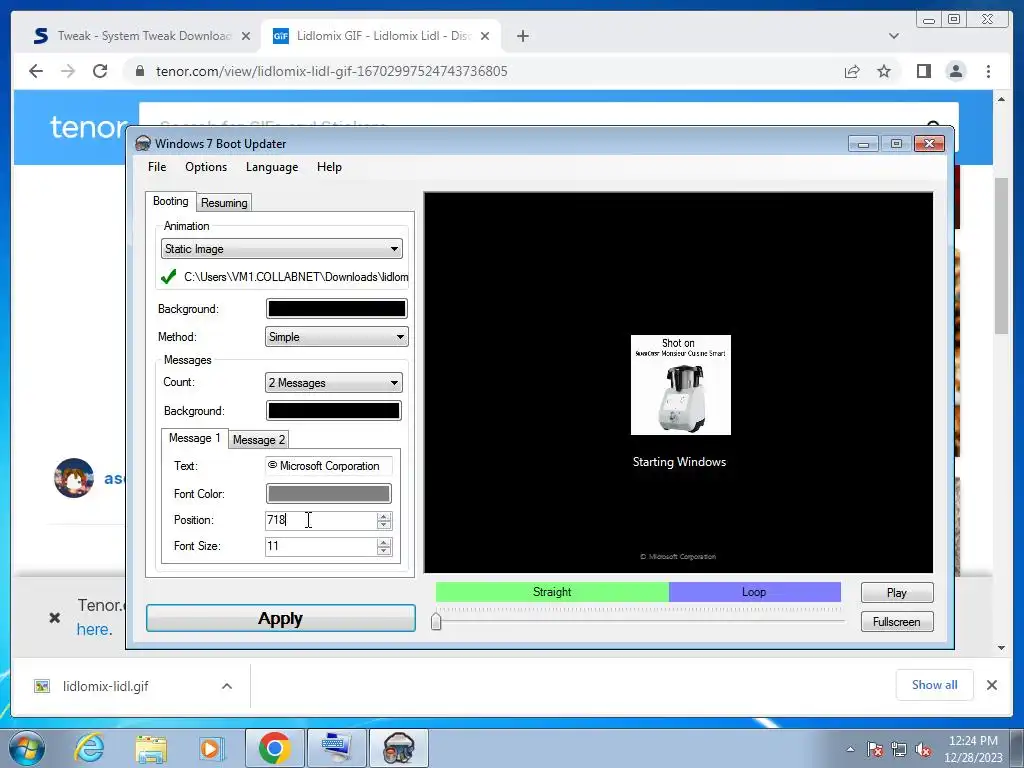Click the boot preview thumbnail image
This screenshot has height=768, width=1024.
tap(680, 385)
